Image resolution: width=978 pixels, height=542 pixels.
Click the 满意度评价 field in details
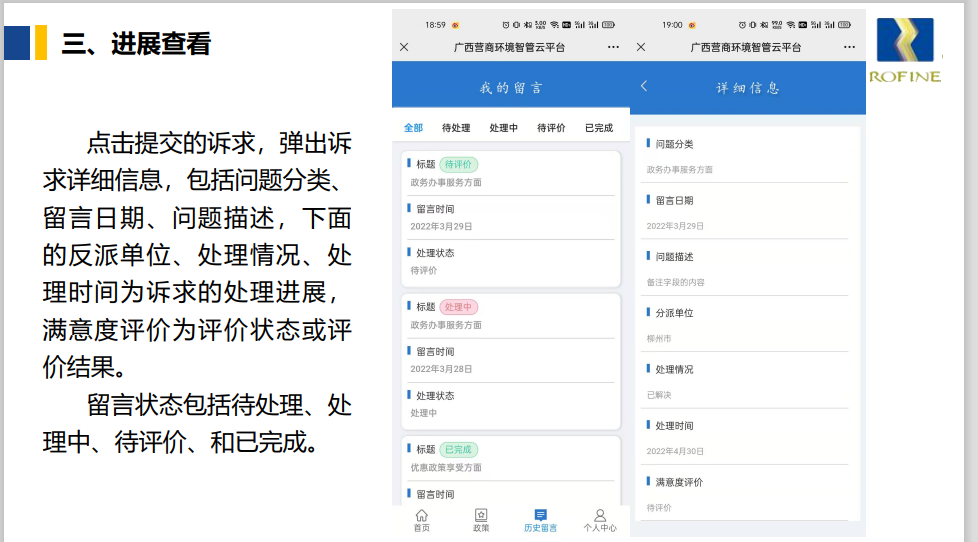[748, 494]
